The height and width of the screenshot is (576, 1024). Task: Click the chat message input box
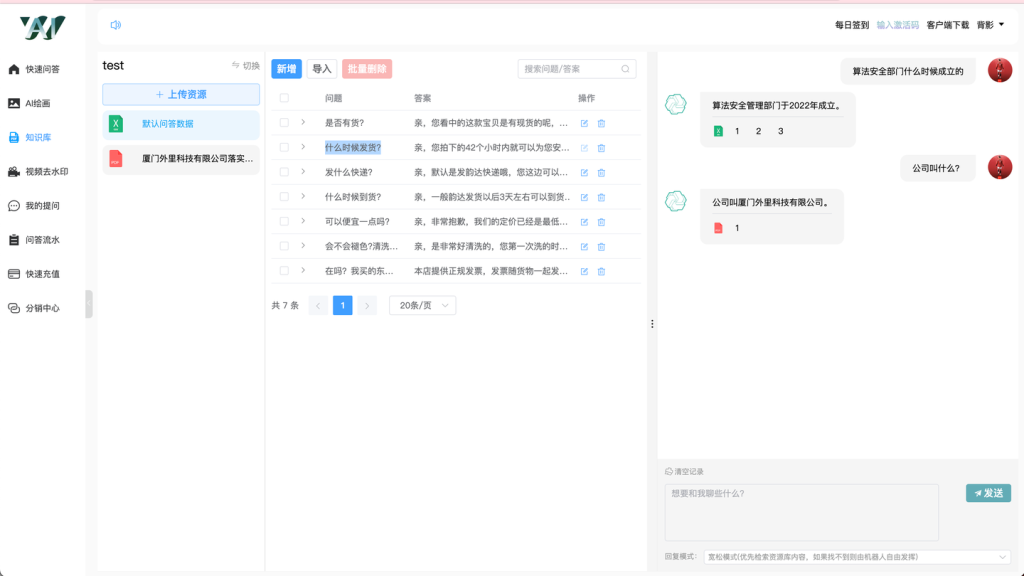click(801, 512)
